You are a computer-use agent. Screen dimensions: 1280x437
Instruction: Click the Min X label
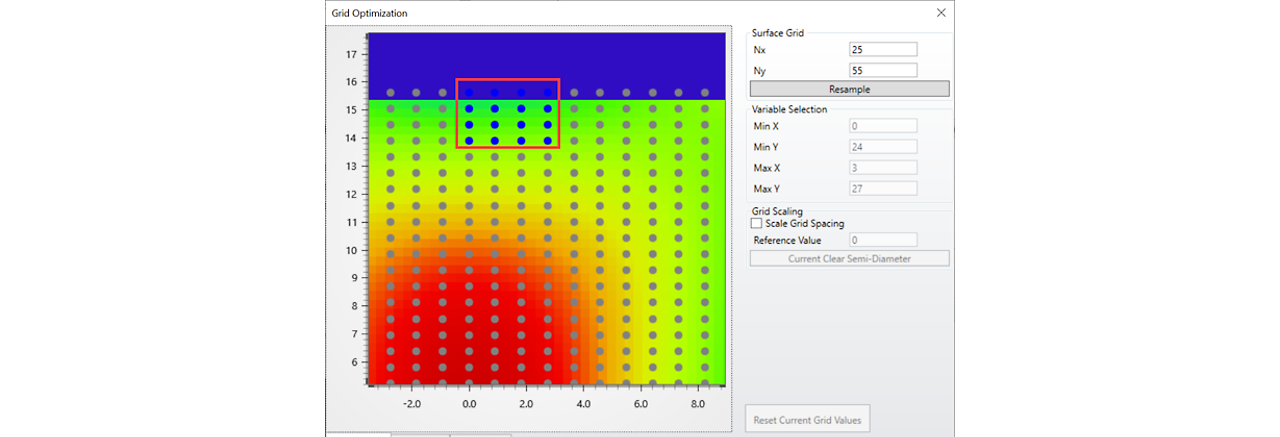click(765, 126)
